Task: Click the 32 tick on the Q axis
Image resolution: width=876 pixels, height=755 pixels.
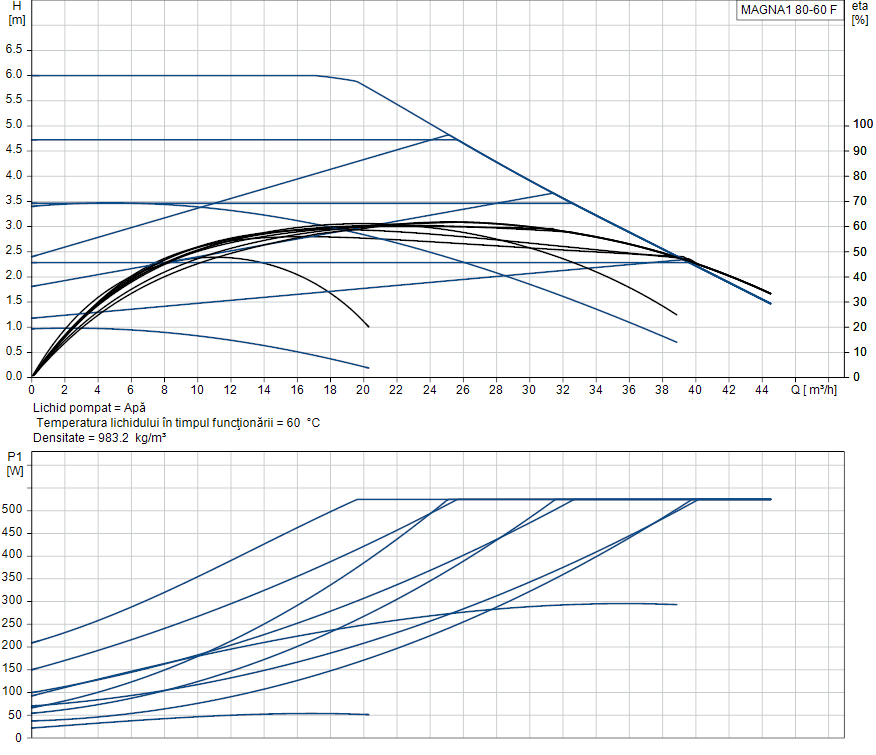Action: point(562,390)
